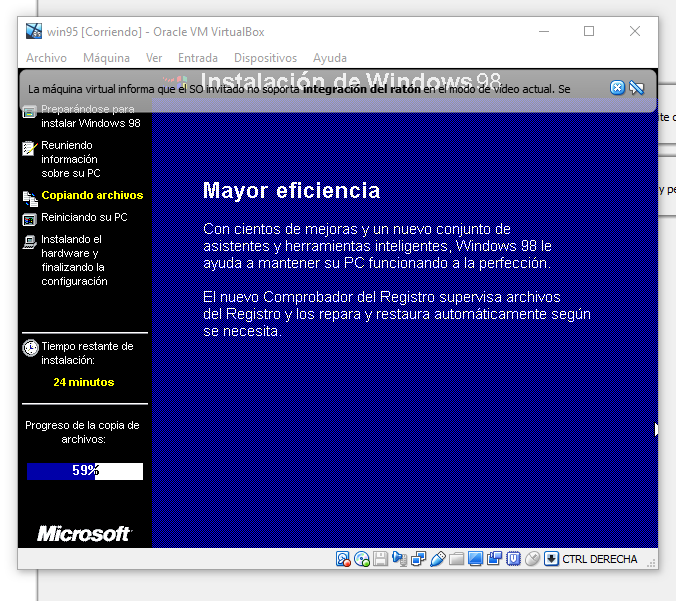Open the Entrada menu

click(x=198, y=58)
